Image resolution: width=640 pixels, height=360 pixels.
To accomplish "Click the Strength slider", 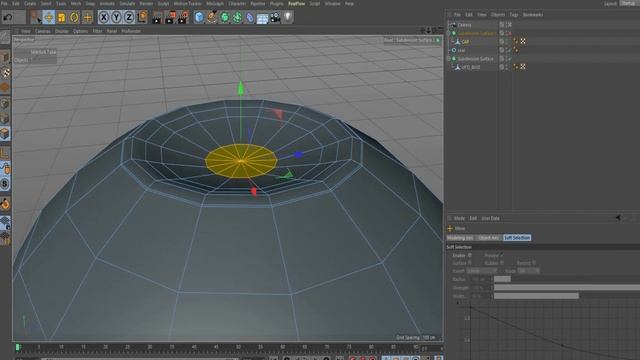I will 567,288.
